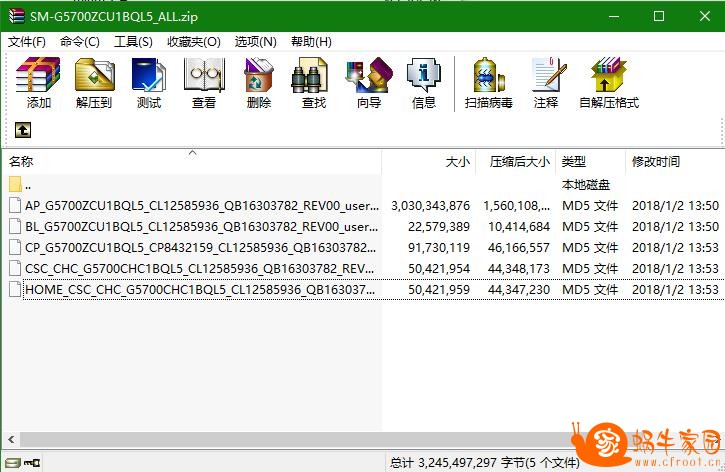Click size value 3,030,343,876

(430, 206)
